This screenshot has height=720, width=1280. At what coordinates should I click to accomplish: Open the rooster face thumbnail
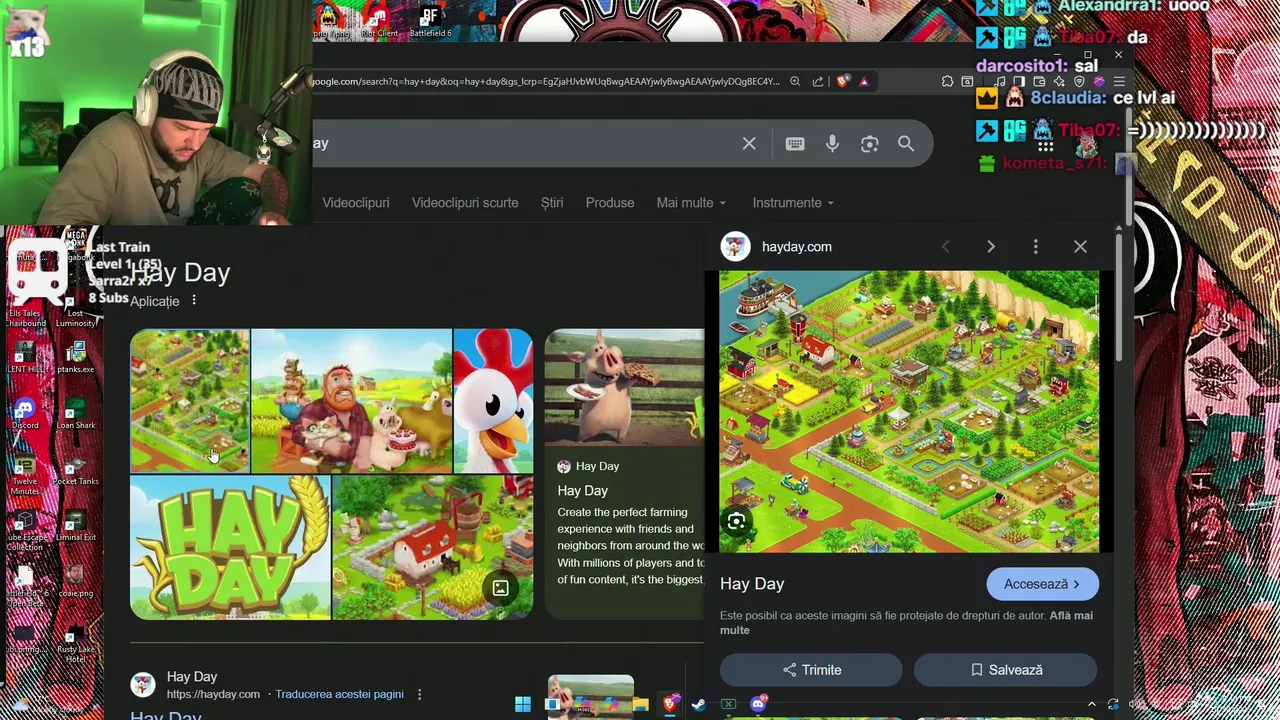(493, 401)
